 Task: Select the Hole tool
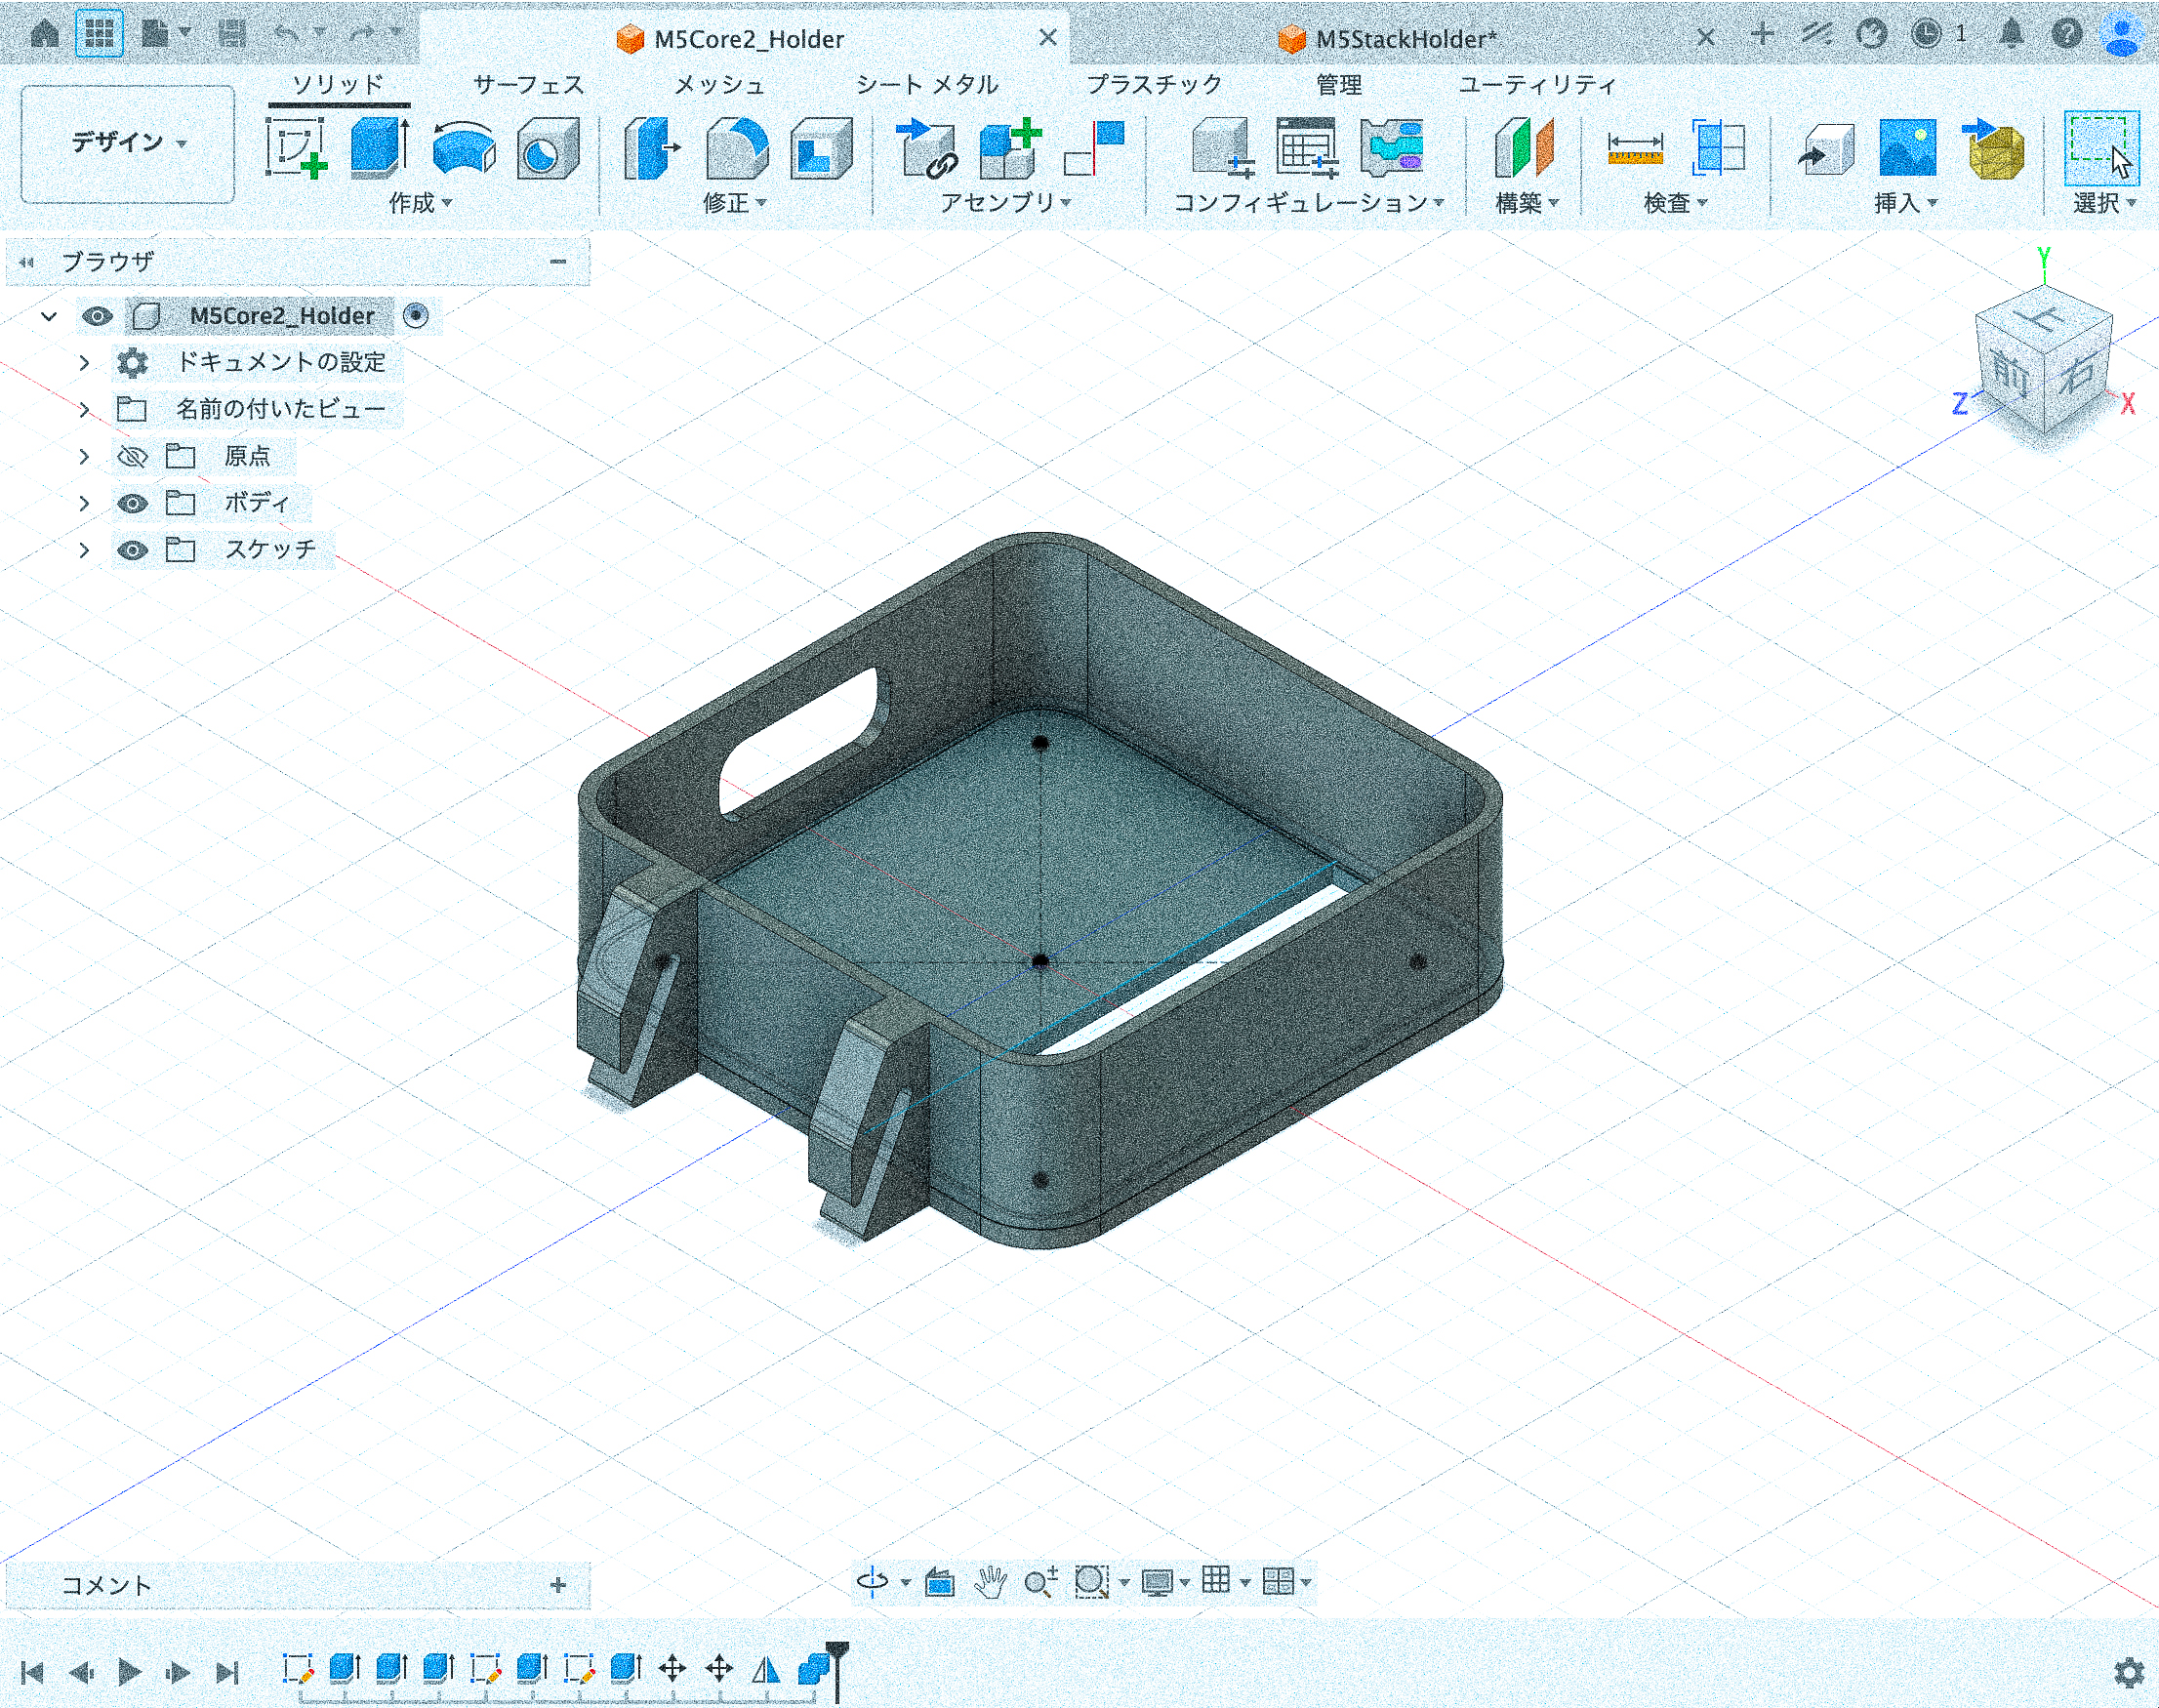pos(548,148)
